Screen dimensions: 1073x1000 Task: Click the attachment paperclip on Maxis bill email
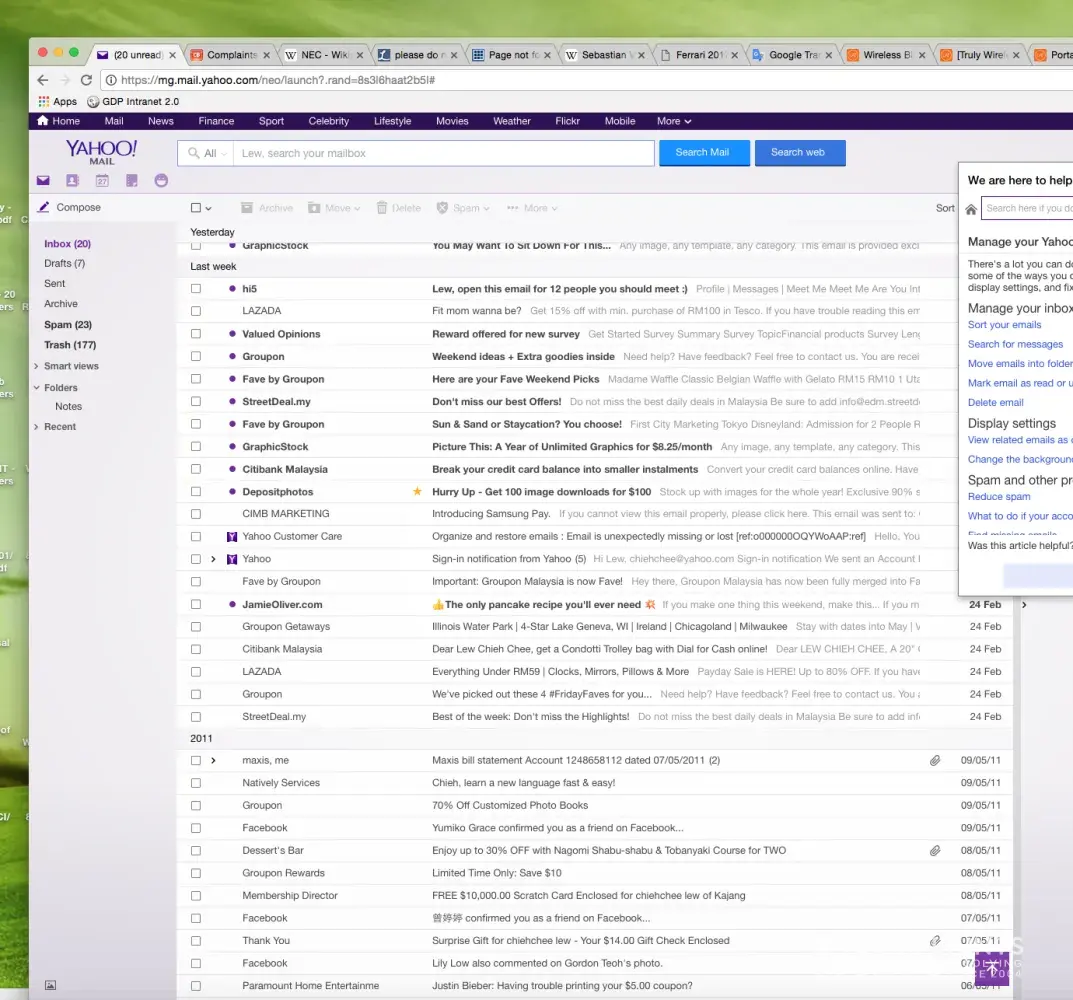(x=935, y=761)
